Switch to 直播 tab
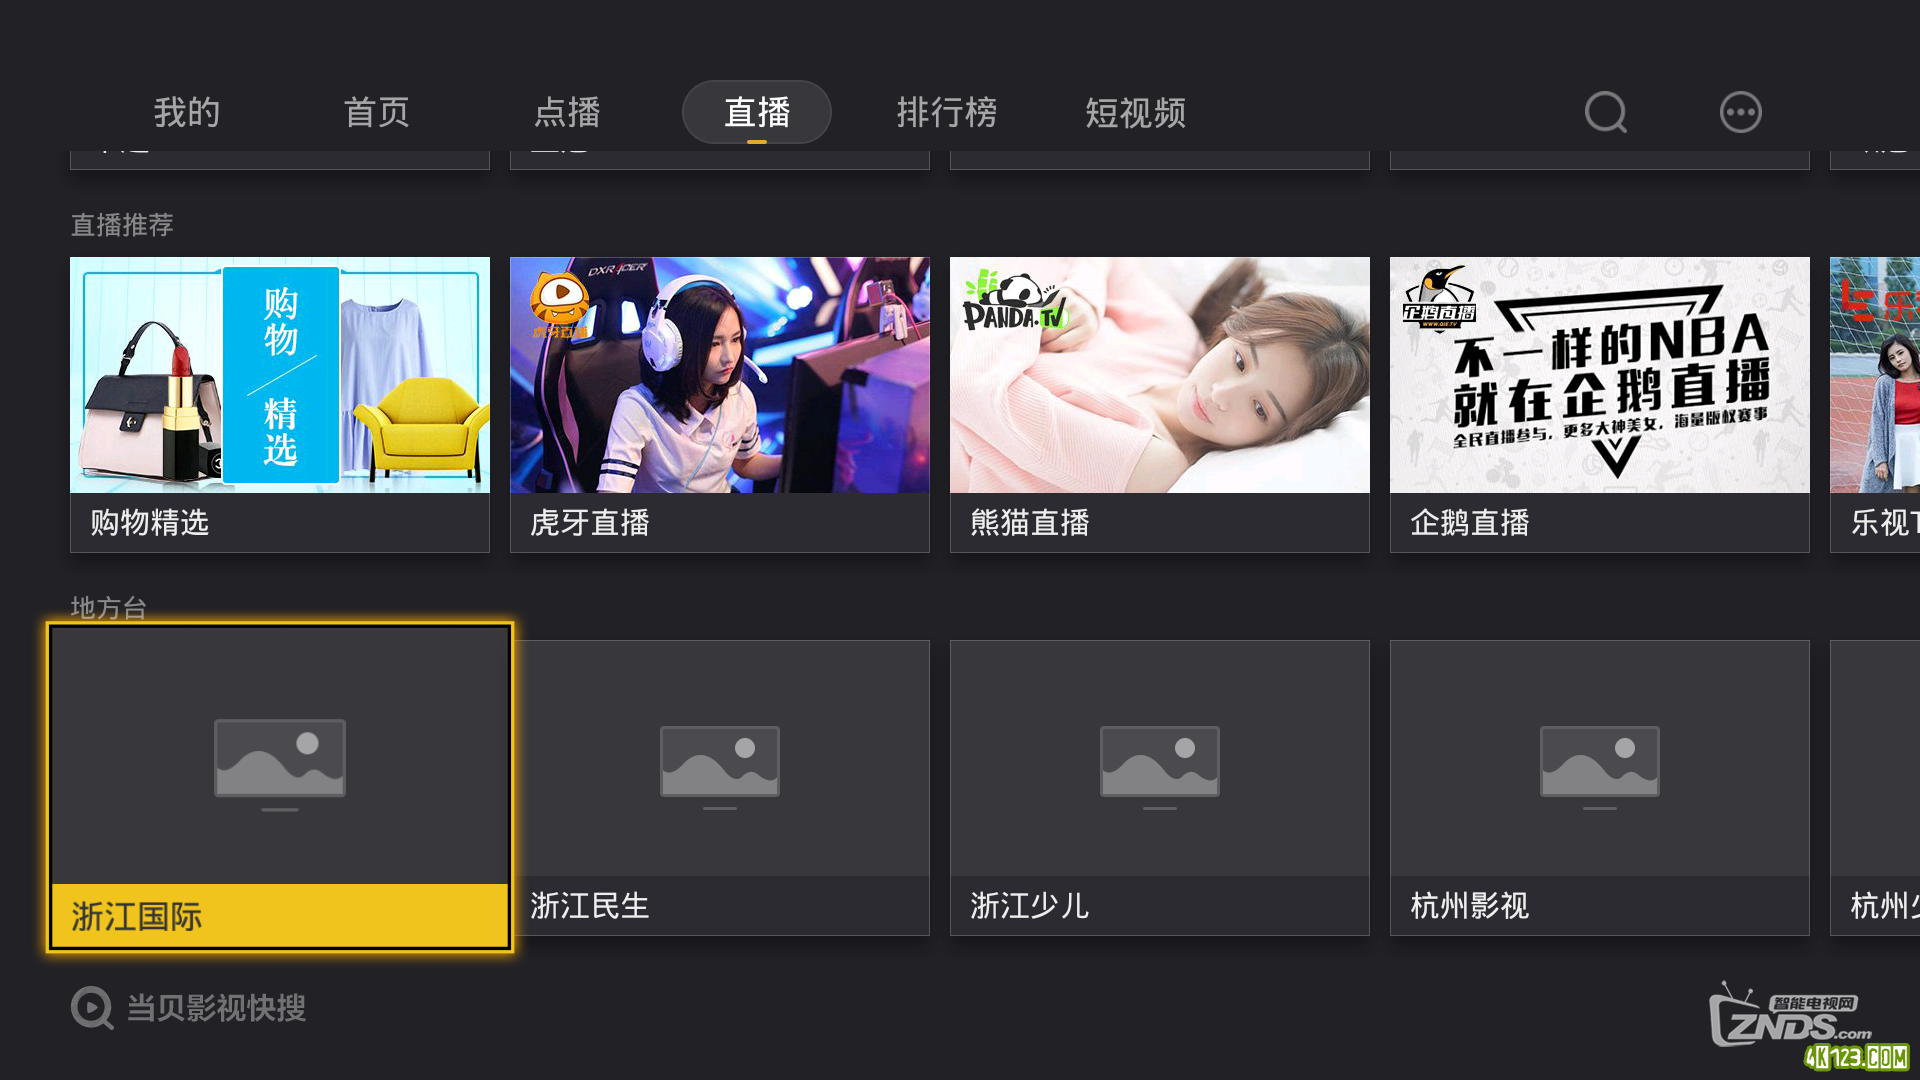 [x=756, y=111]
